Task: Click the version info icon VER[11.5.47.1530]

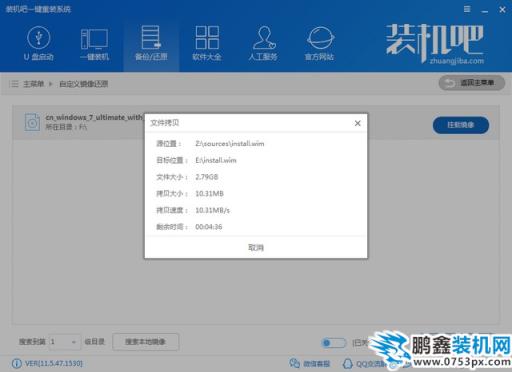Action: (17, 363)
